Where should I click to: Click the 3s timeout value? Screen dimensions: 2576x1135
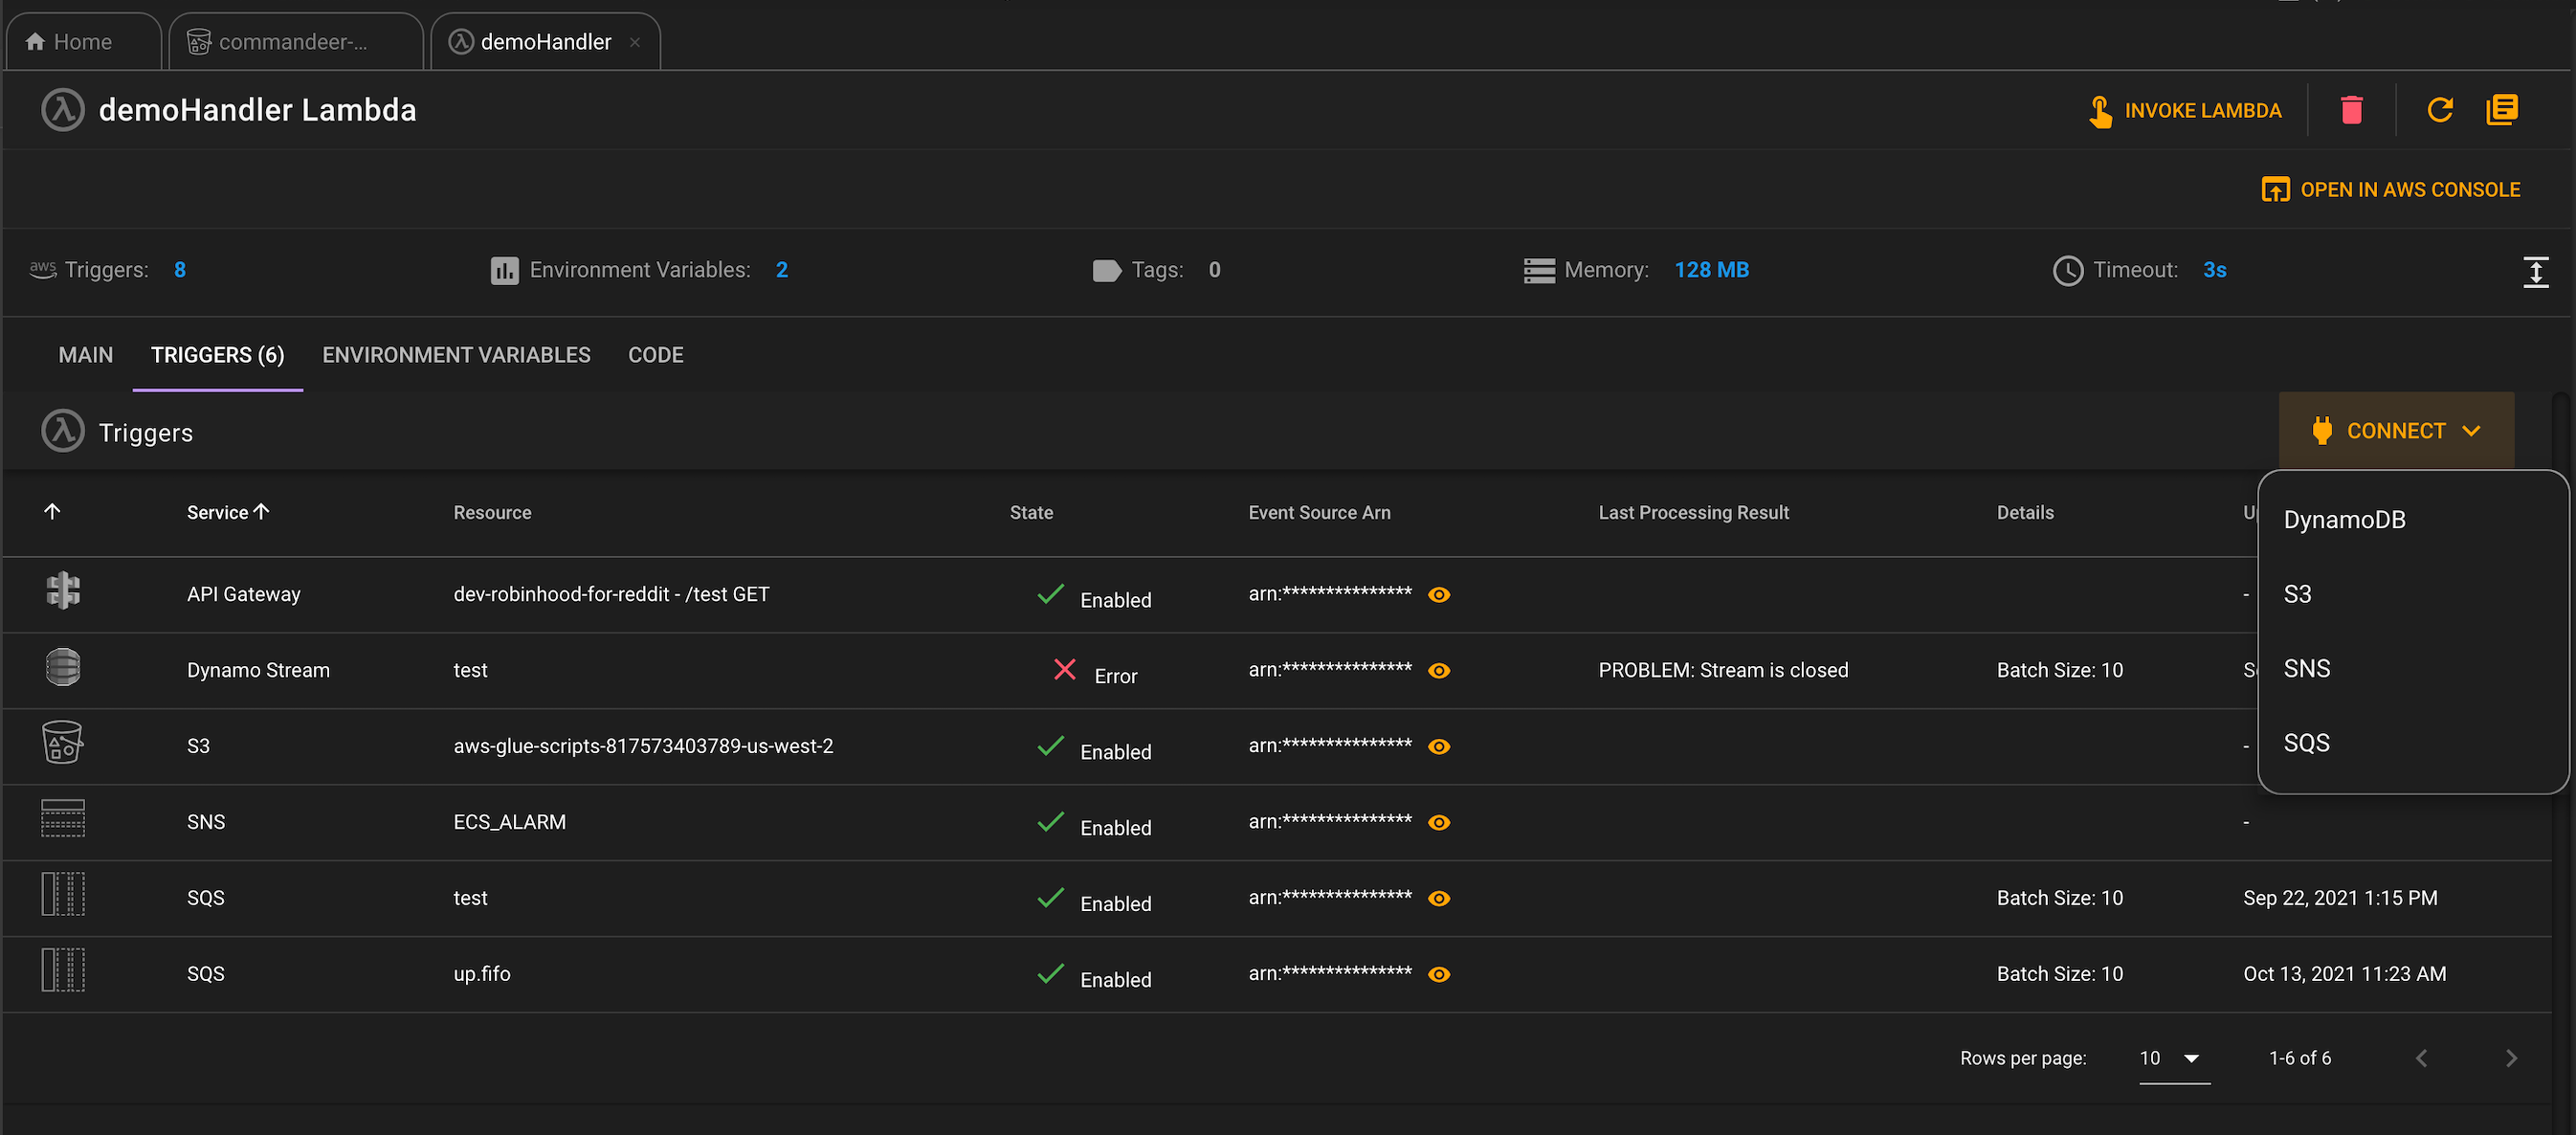pyautogui.click(x=2214, y=270)
